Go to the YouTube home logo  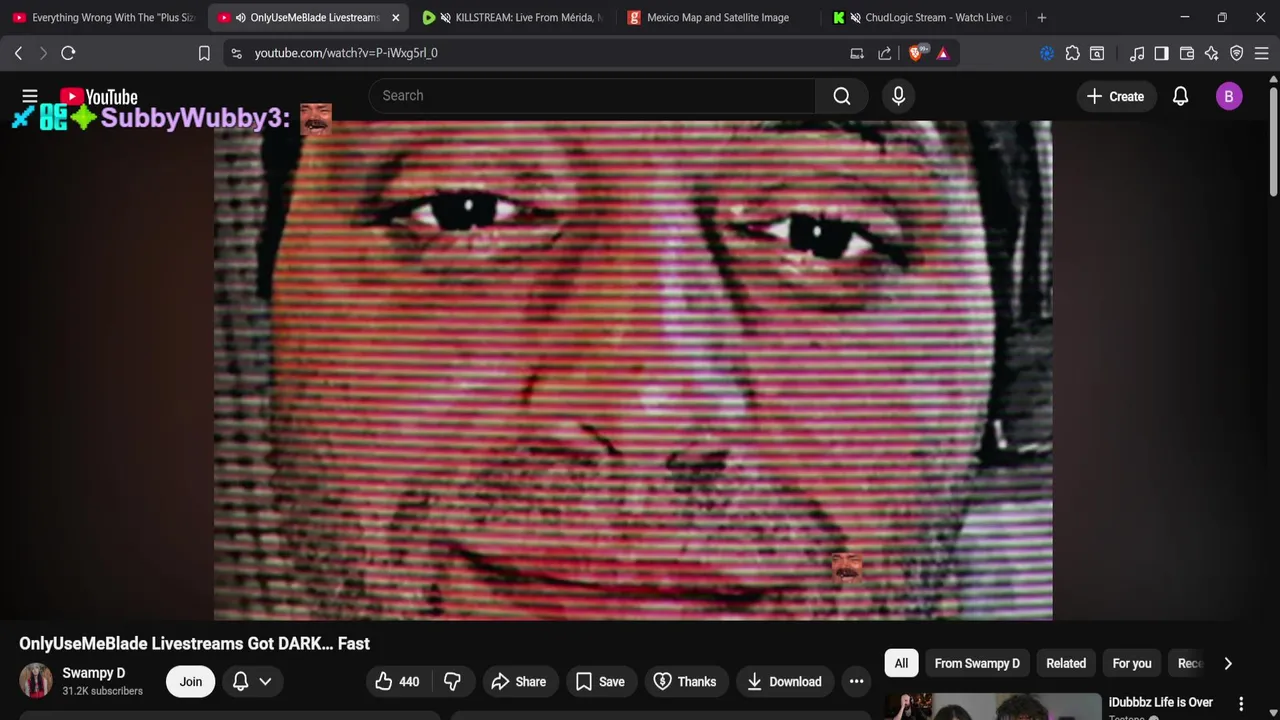pyautogui.click(x=99, y=97)
